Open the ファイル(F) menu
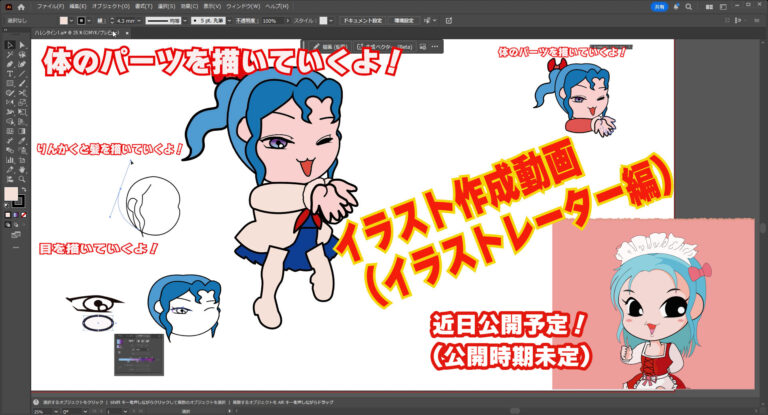Viewport: 768px width, 415px height. pyautogui.click(x=50, y=6)
